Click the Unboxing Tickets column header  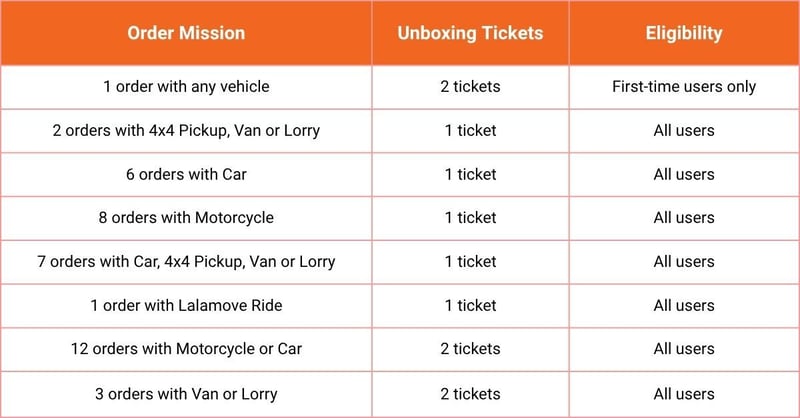470,33
